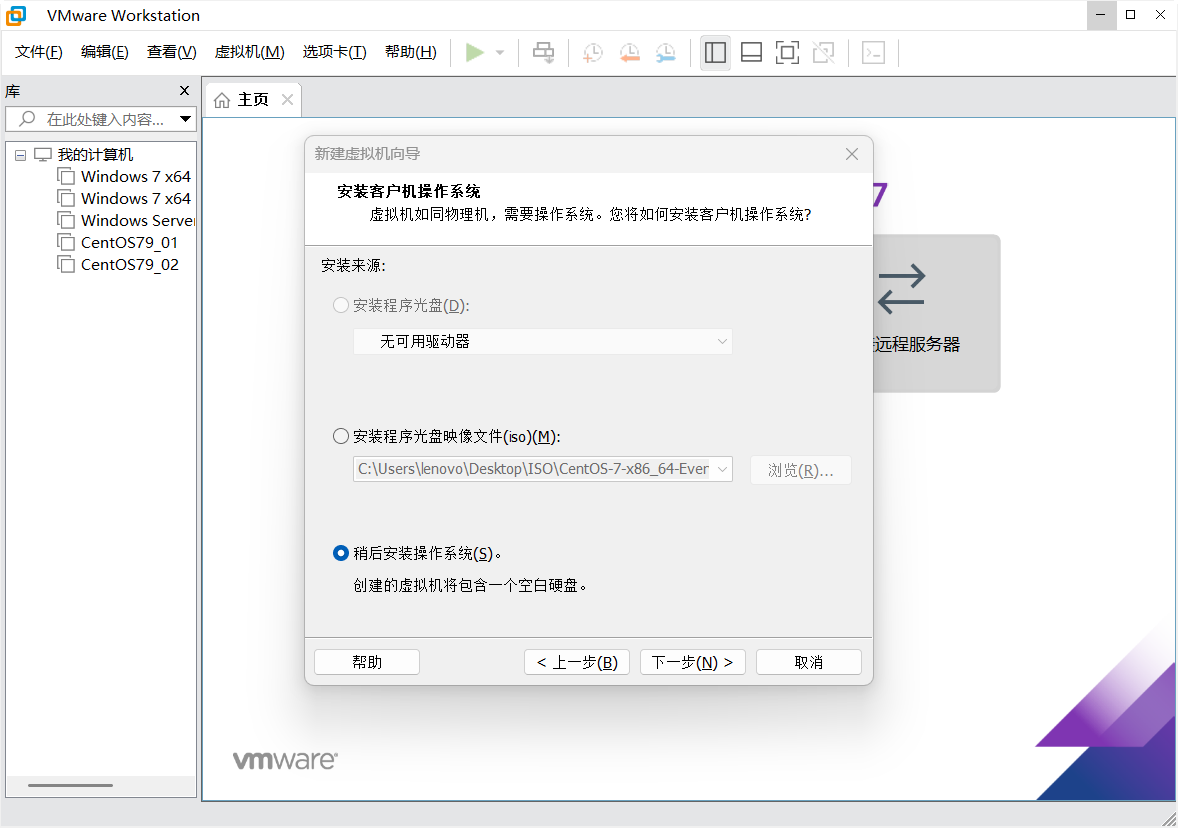Viewport: 1178px width, 828px height.
Task: Open the snapshot manager wrench icon
Action: (666, 53)
